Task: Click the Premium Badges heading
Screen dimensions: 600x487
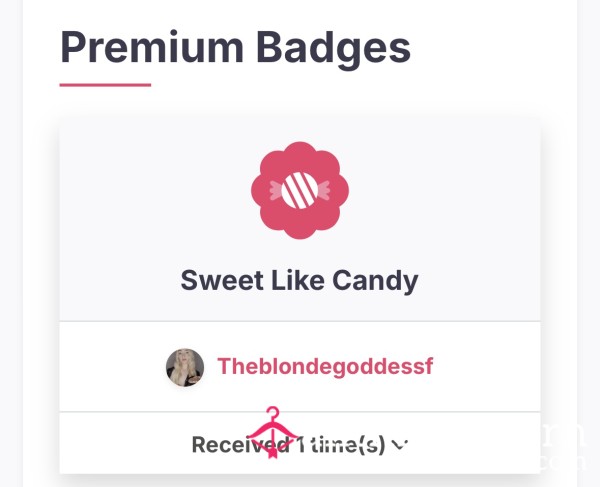Action: [x=235, y=48]
